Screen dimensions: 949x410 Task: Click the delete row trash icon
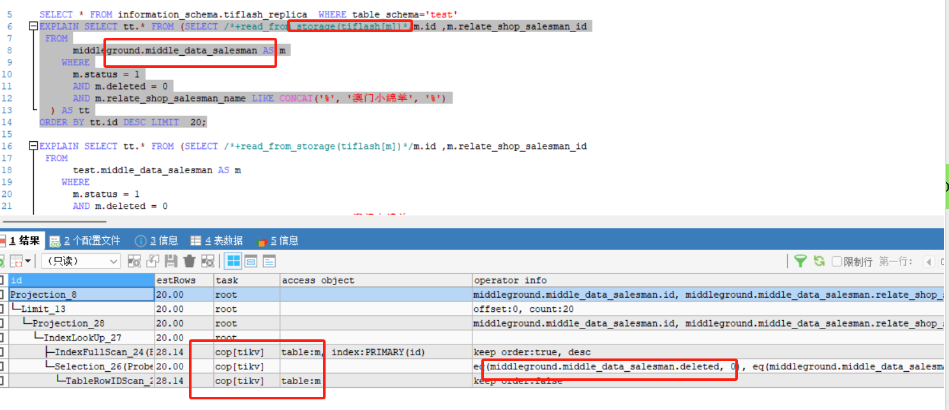click(189, 261)
